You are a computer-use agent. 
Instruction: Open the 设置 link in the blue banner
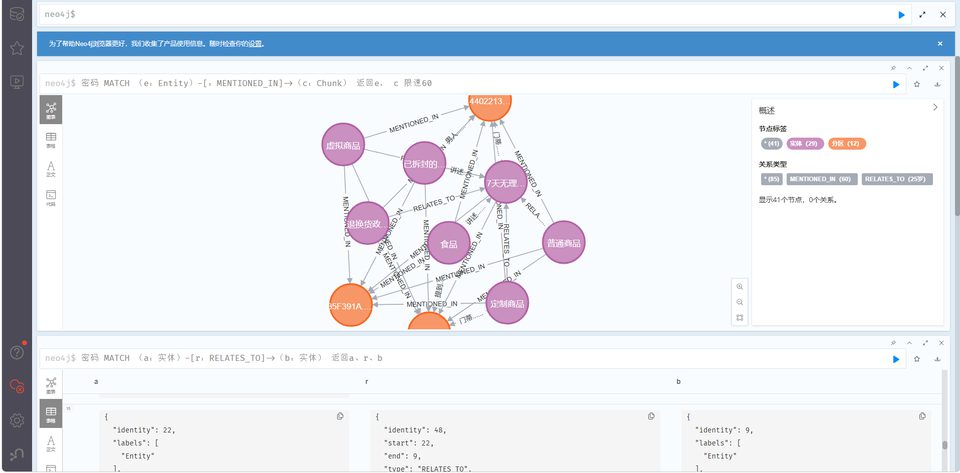pos(255,44)
